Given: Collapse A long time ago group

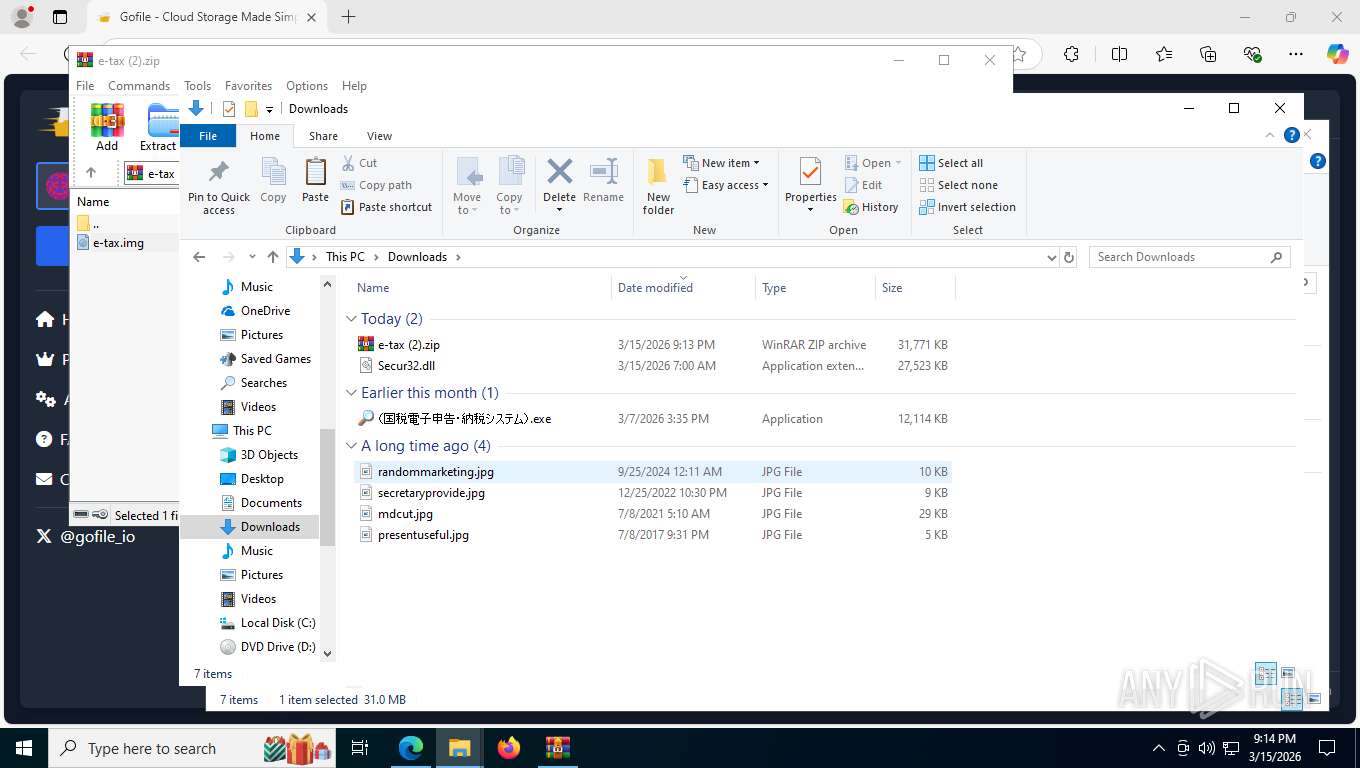Looking at the screenshot, I should click(351, 446).
